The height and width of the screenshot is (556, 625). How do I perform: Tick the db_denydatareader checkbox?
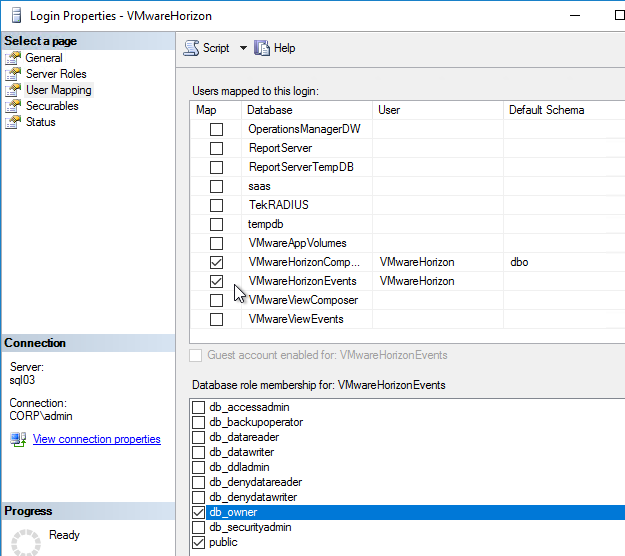[199, 482]
